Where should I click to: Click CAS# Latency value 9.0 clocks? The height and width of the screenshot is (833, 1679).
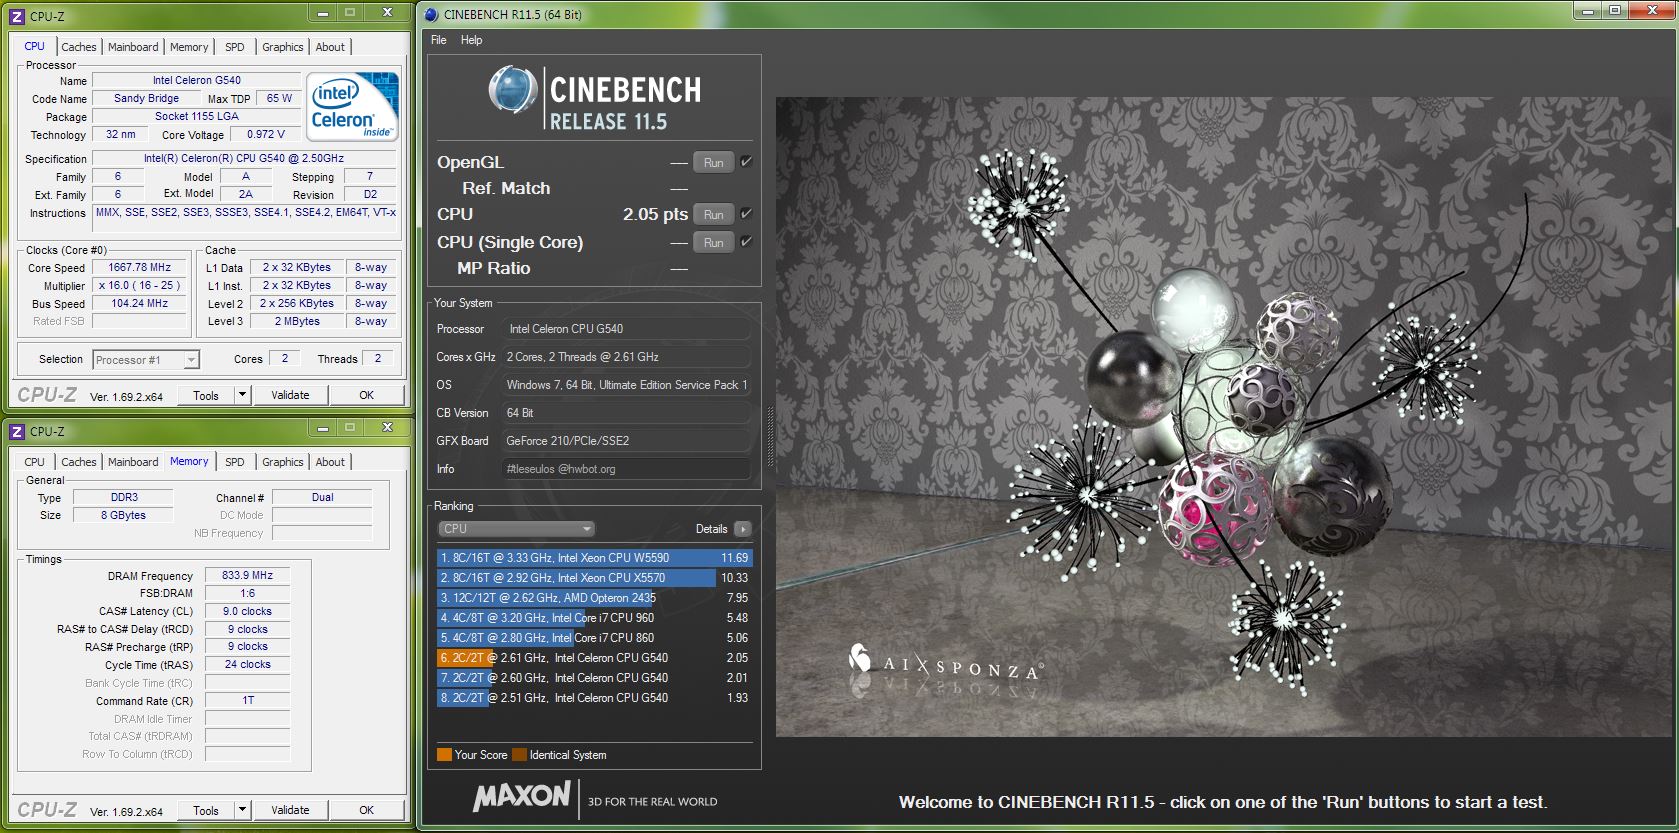click(x=248, y=611)
